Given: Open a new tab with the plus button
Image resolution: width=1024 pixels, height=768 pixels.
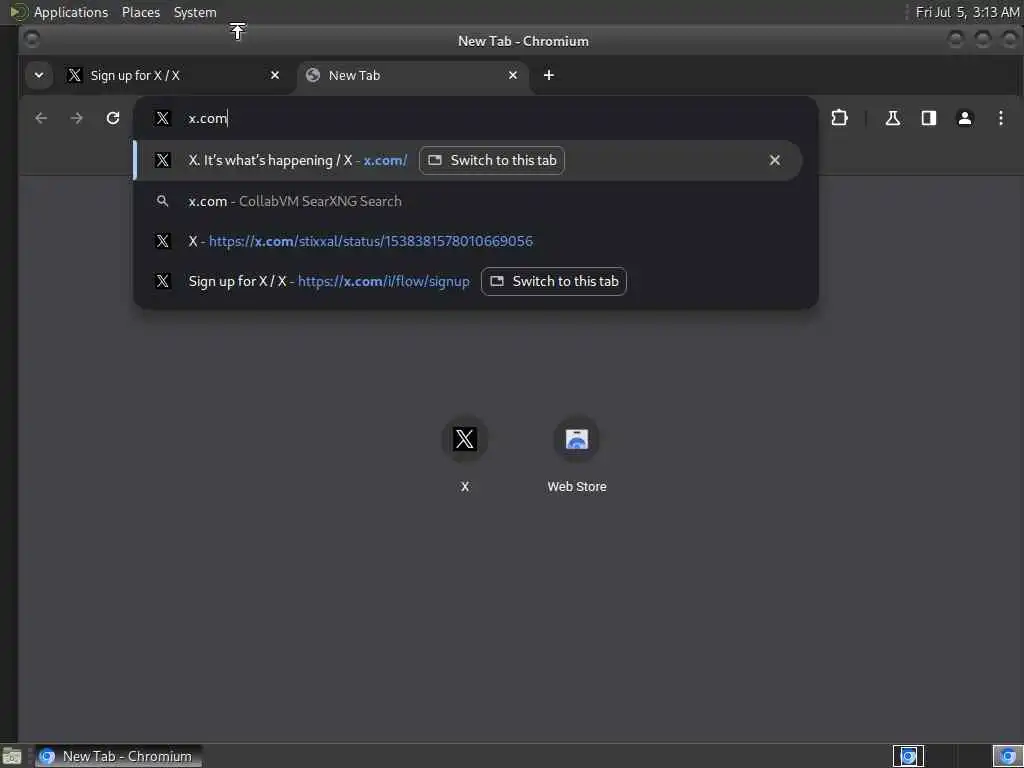Looking at the screenshot, I should [549, 76].
